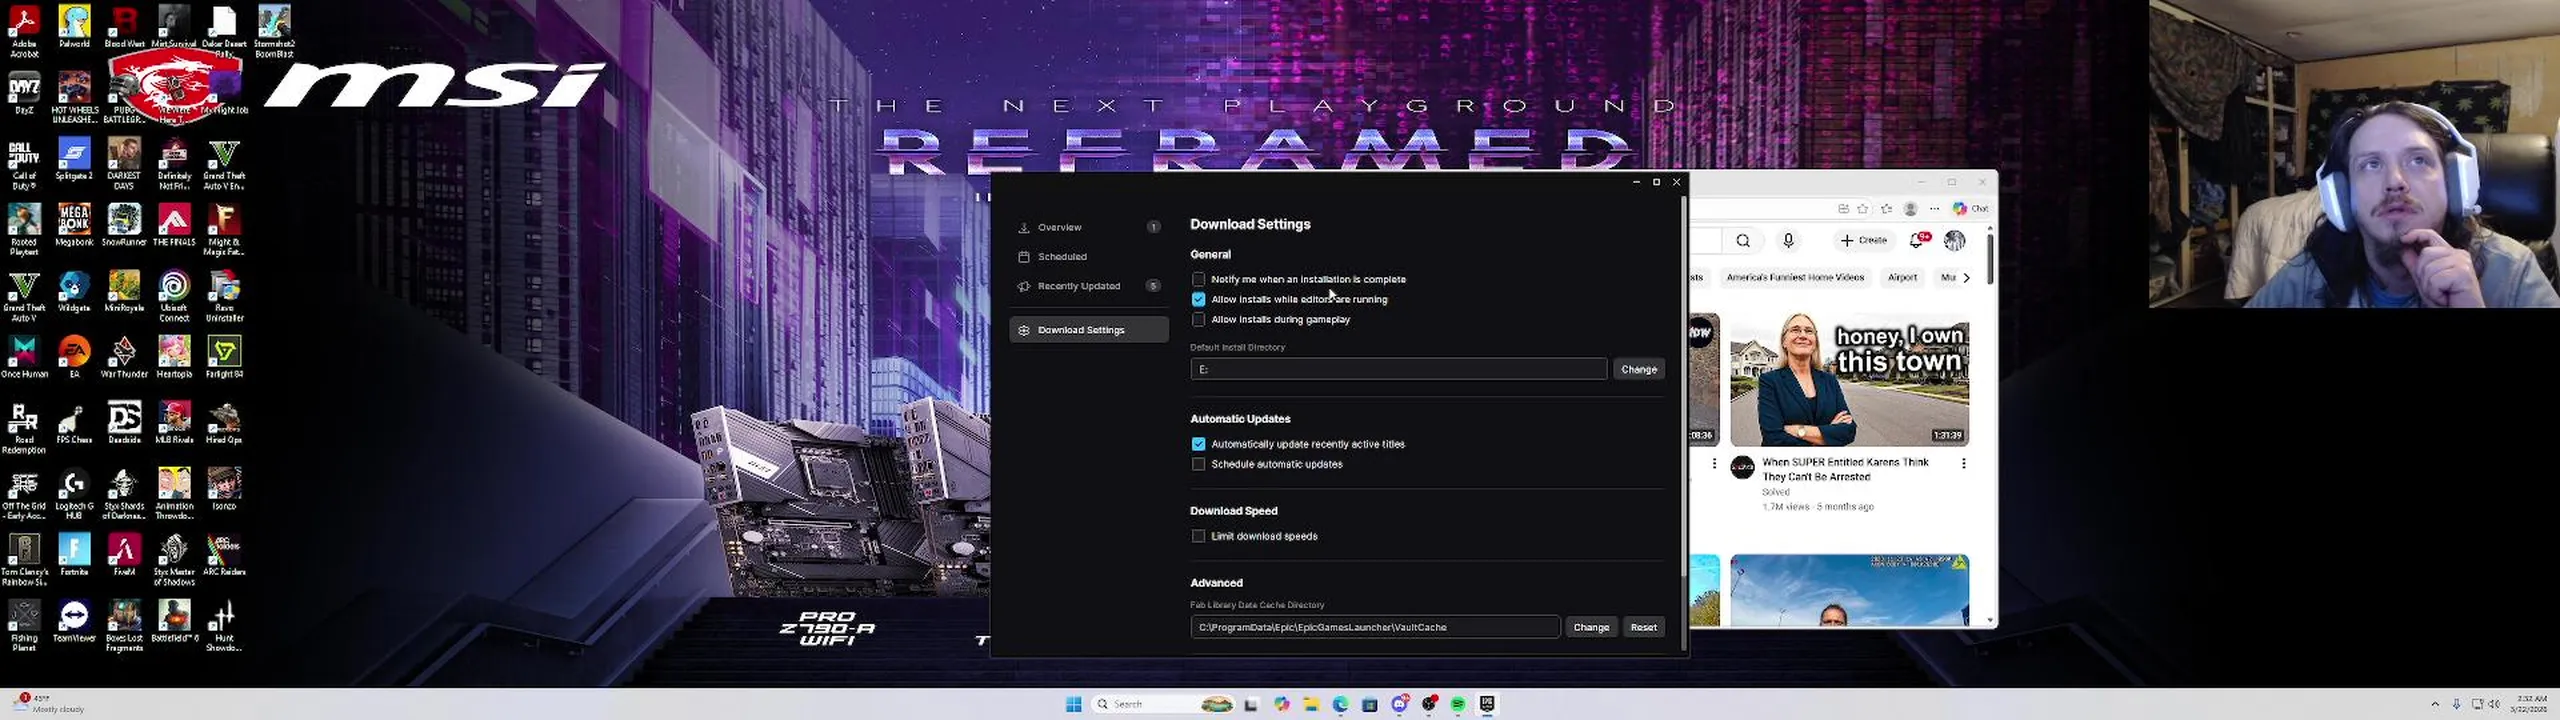Screen dimensions: 2560x720
Task: Enable notify when installation is complete
Action: click(1198, 279)
